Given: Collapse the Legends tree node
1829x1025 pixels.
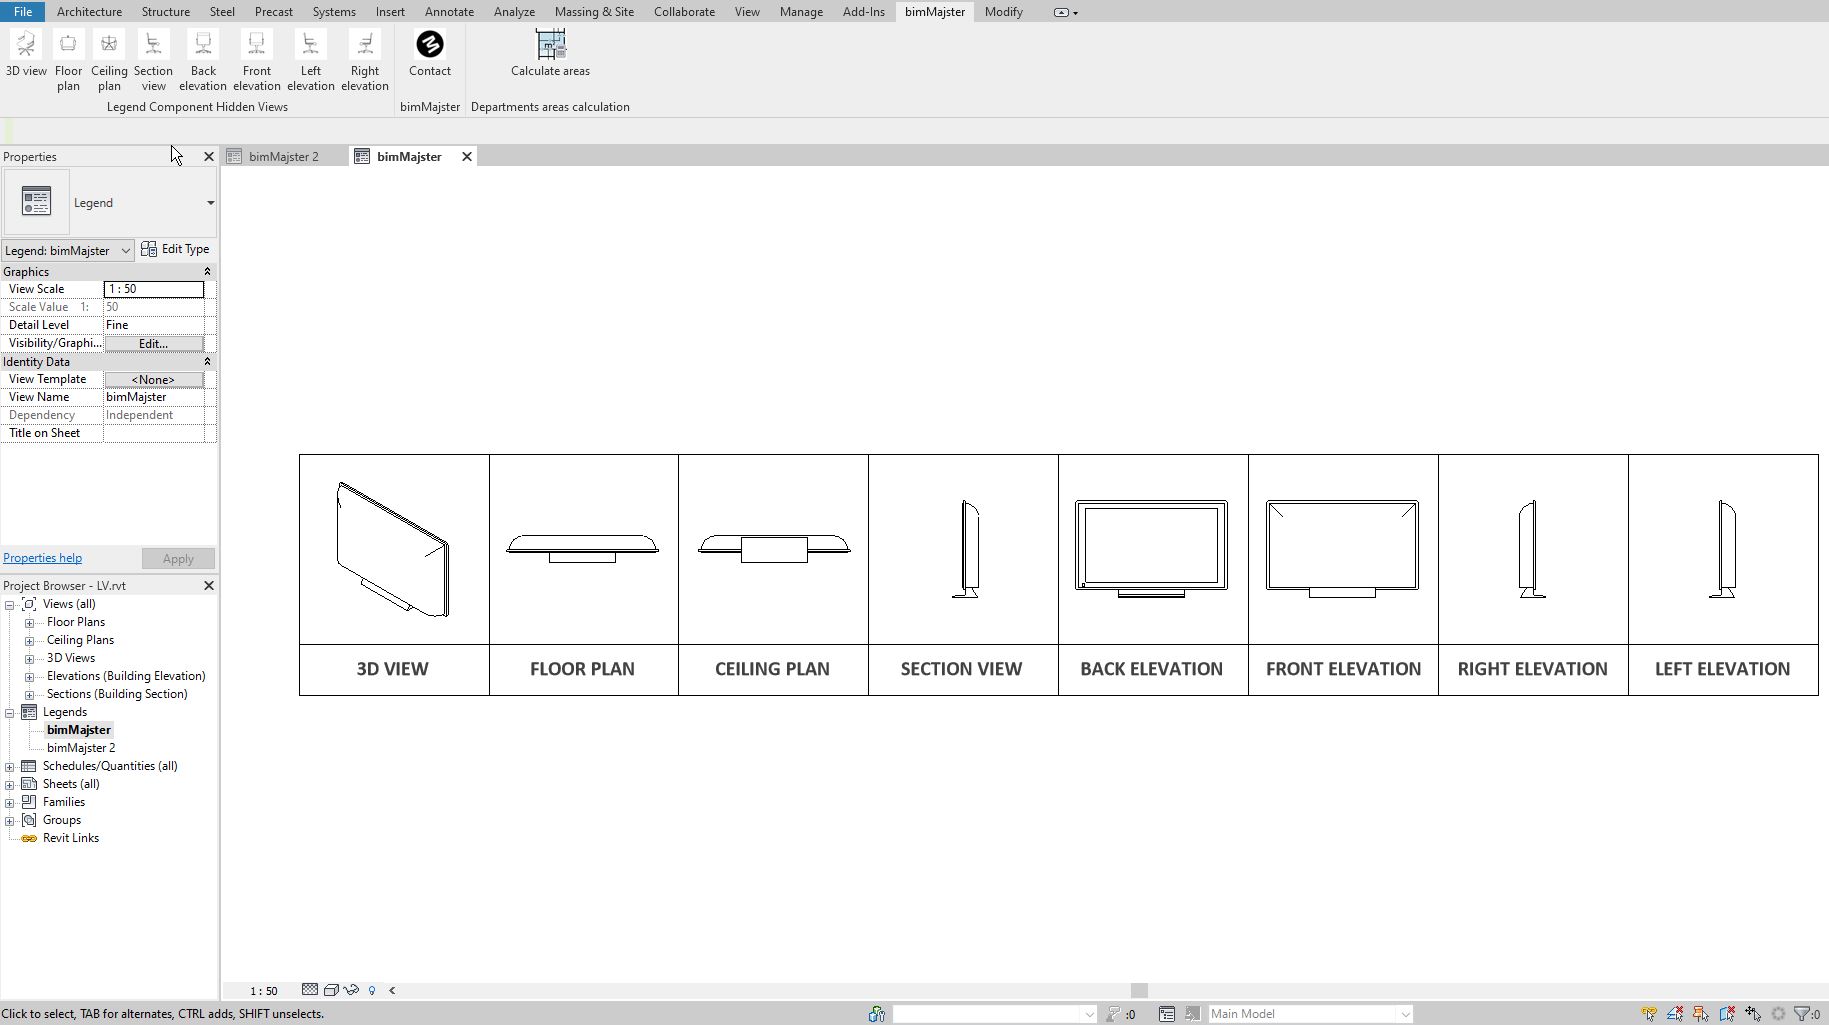Looking at the screenshot, I should [x=10, y=712].
